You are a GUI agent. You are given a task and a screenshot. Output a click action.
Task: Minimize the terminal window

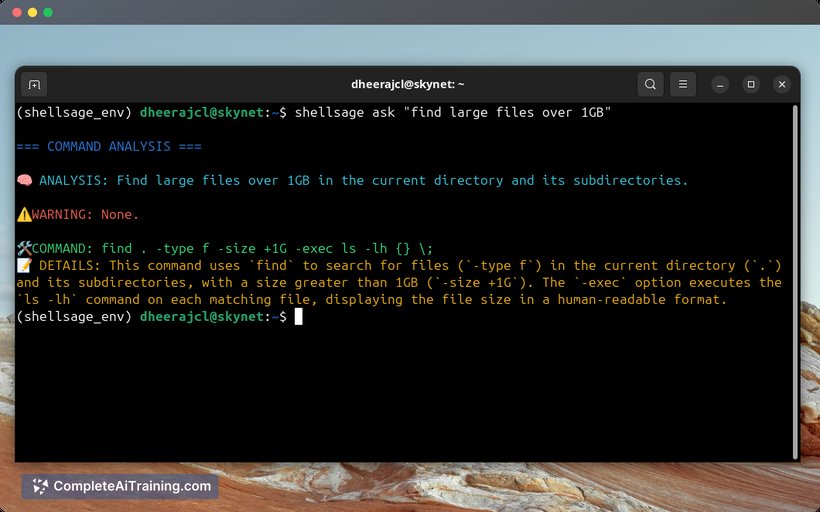pyautogui.click(x=720, y=84)
